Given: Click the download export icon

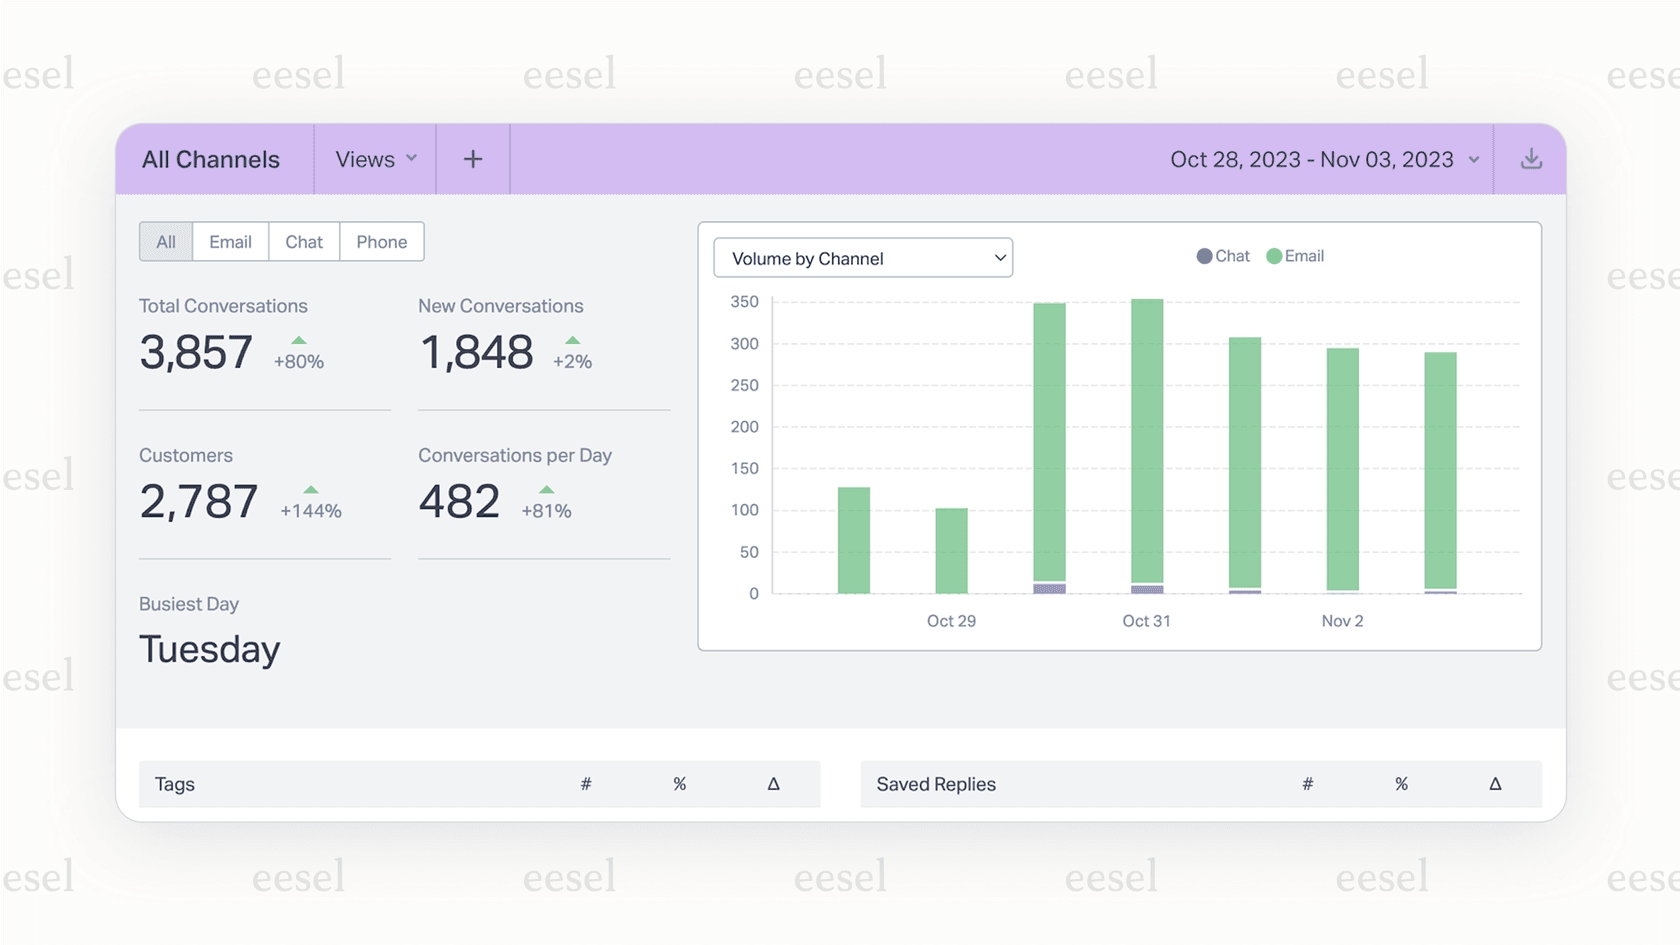Looking at the screenshot, I should pos(1531,158).
